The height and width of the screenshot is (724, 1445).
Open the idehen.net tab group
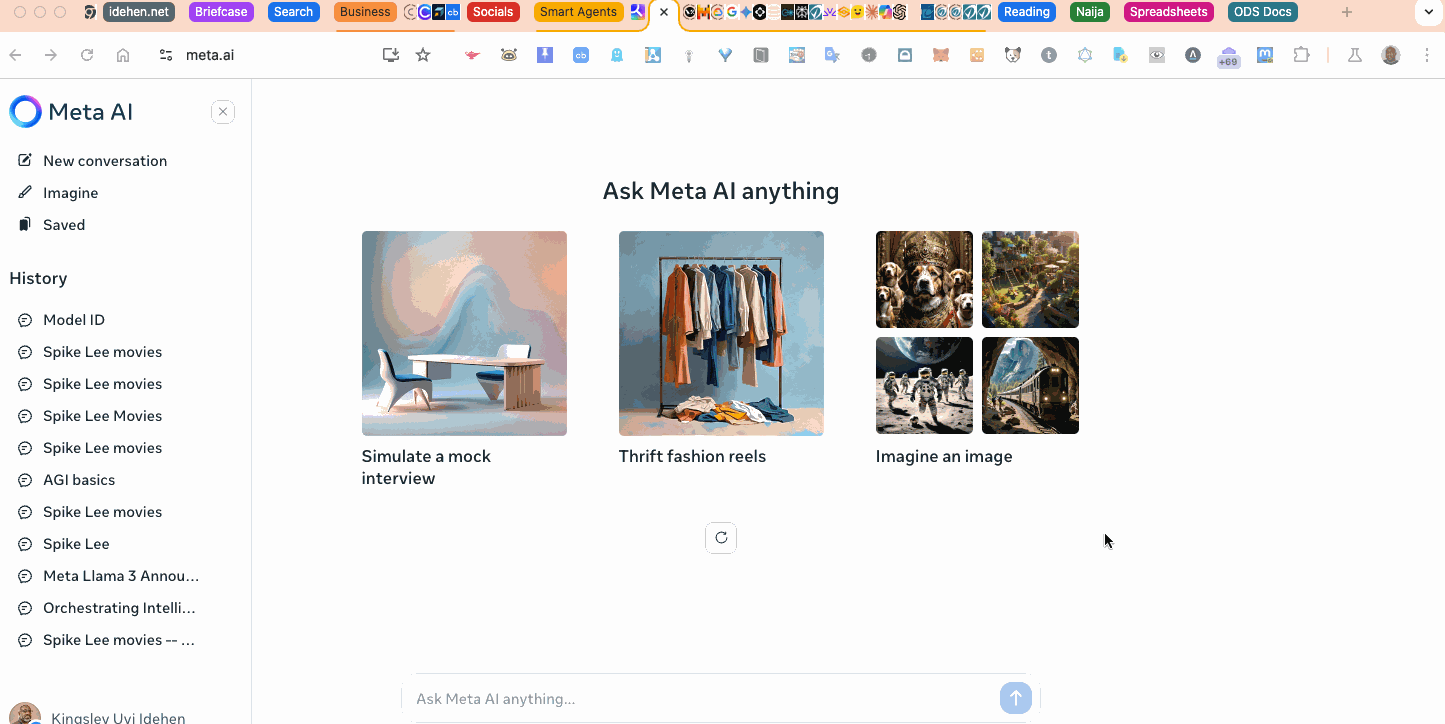click(139, 12)
